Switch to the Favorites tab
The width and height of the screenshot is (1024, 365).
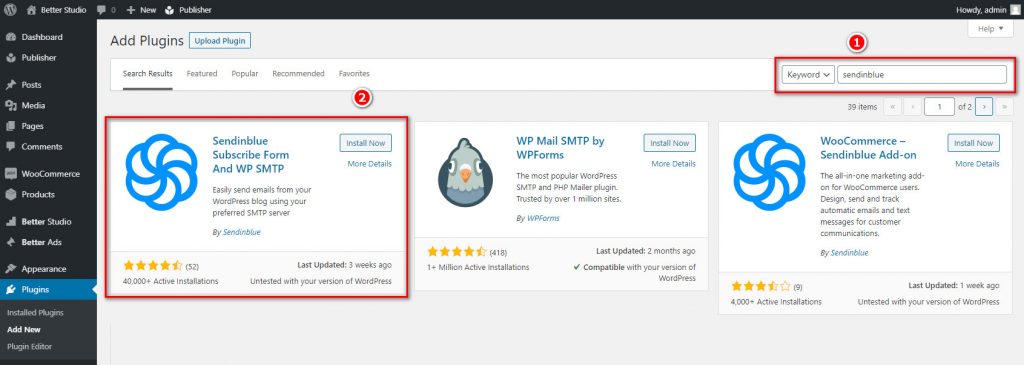tap(354, 74)
